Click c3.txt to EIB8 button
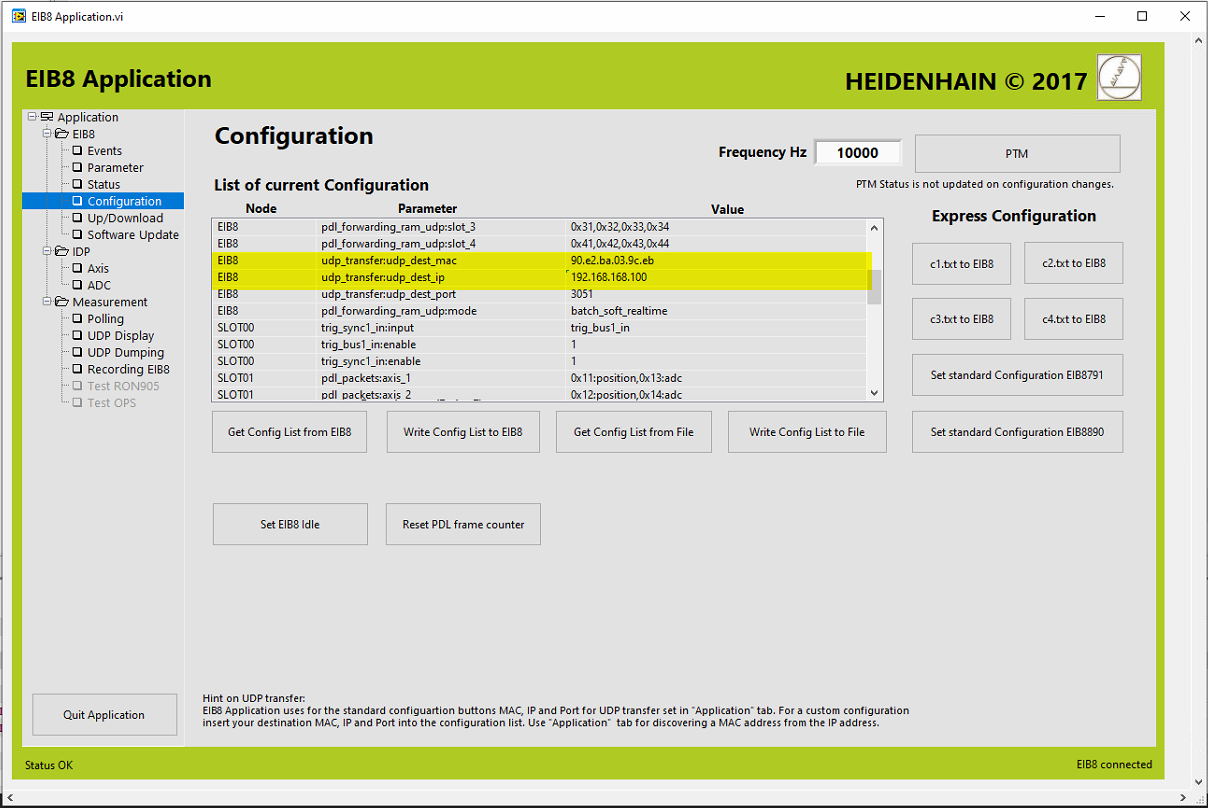 coord(961,319)
